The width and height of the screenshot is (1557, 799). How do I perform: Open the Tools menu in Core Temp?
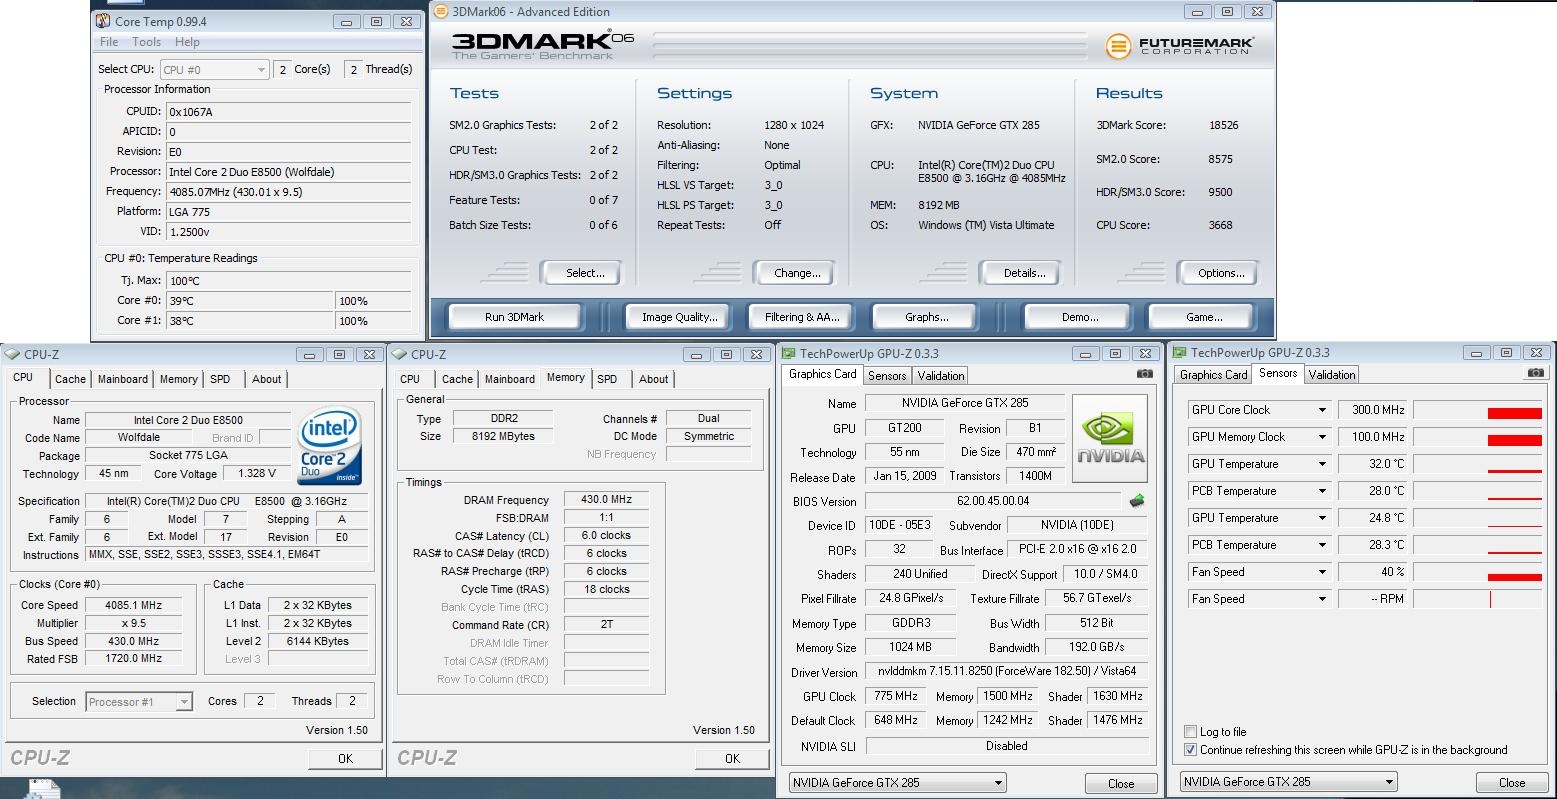click(x=146, y=42)
